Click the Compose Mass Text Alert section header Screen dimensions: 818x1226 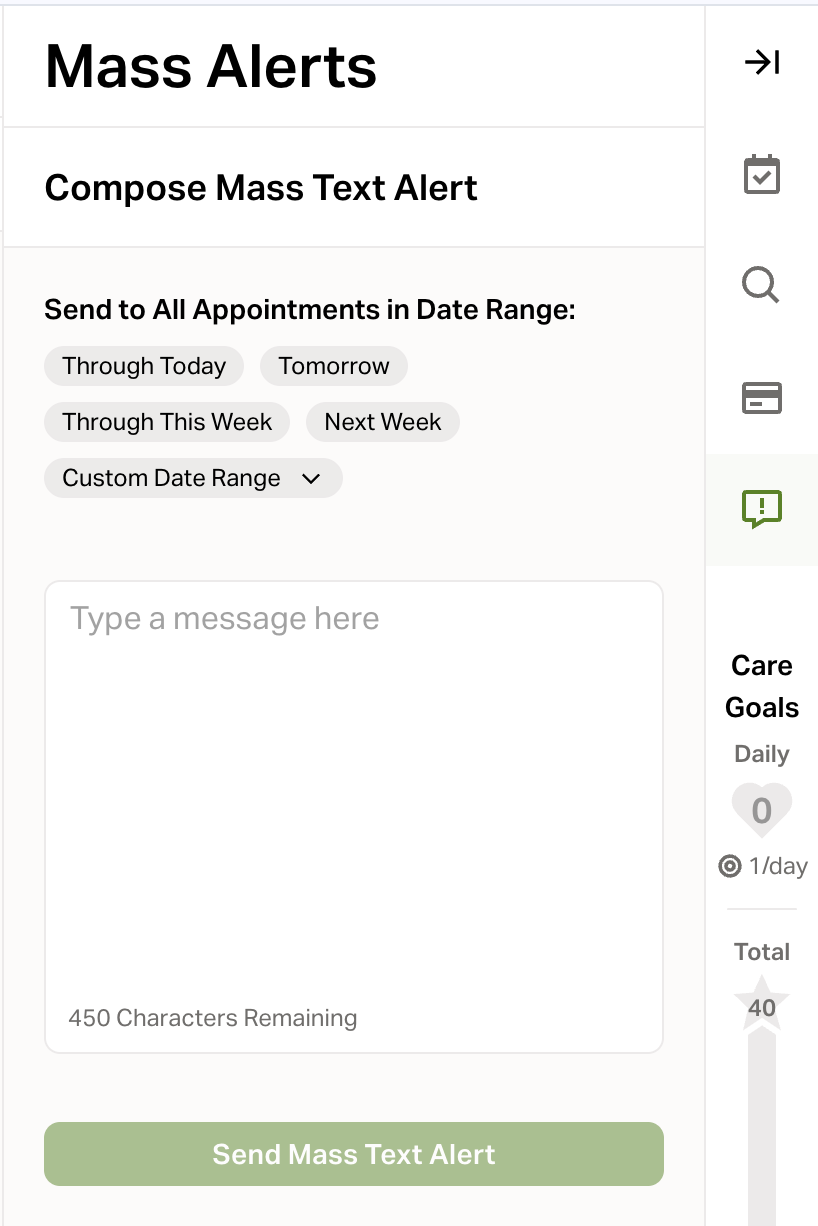[261, 188]
